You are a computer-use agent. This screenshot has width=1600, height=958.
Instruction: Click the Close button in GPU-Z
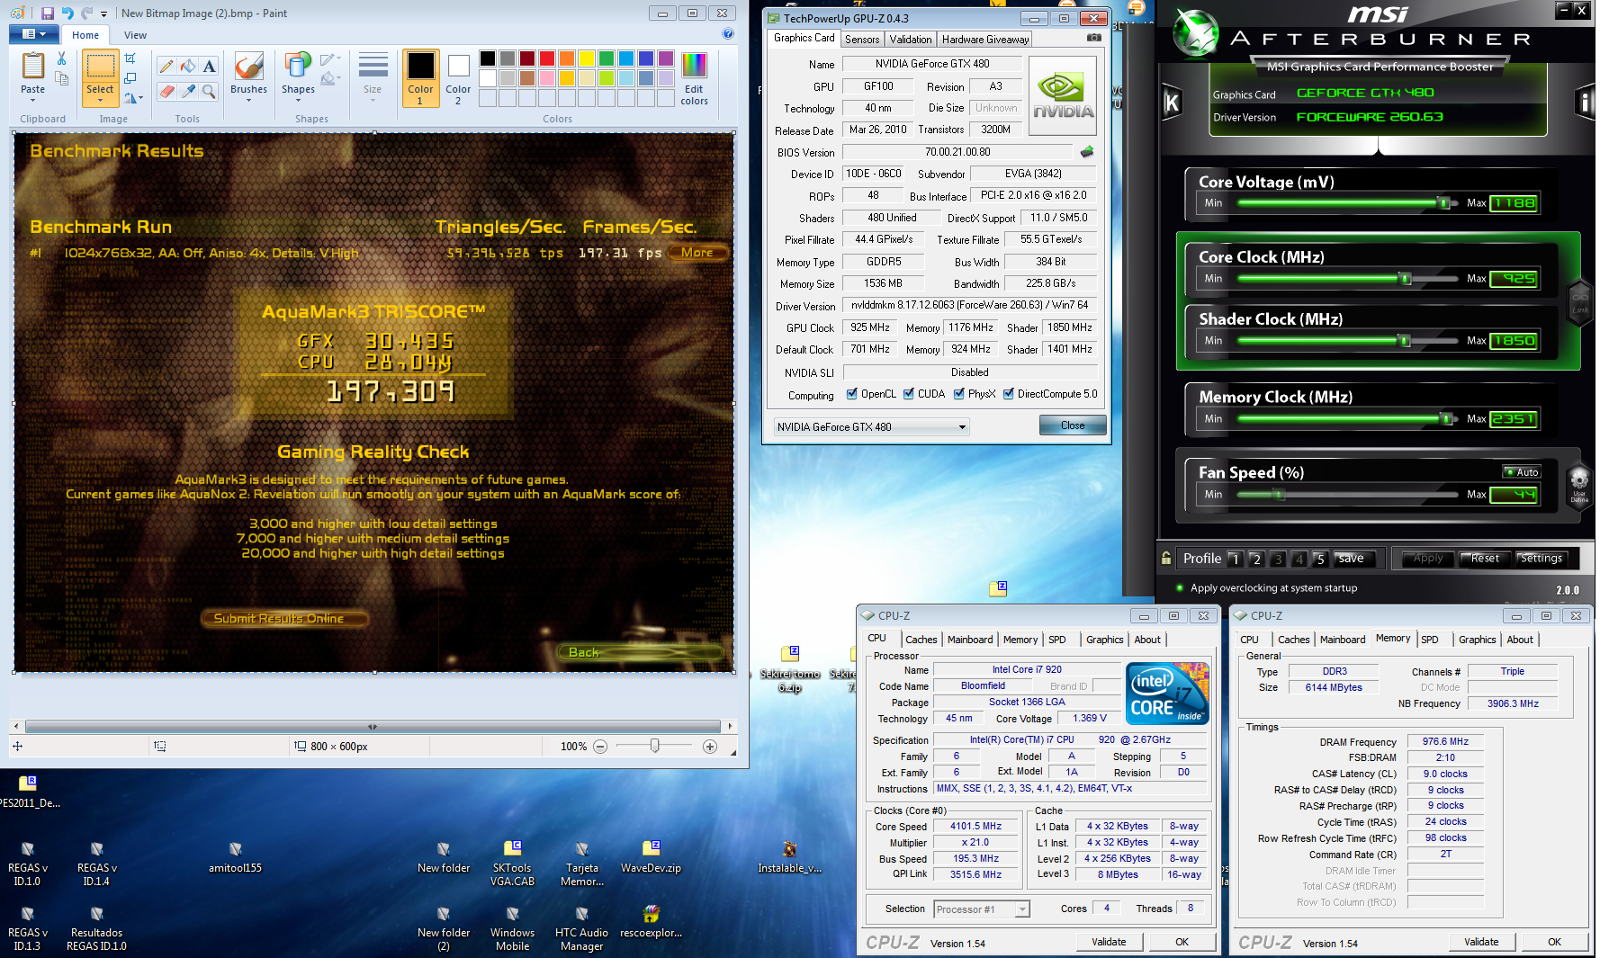[1072, 425]
